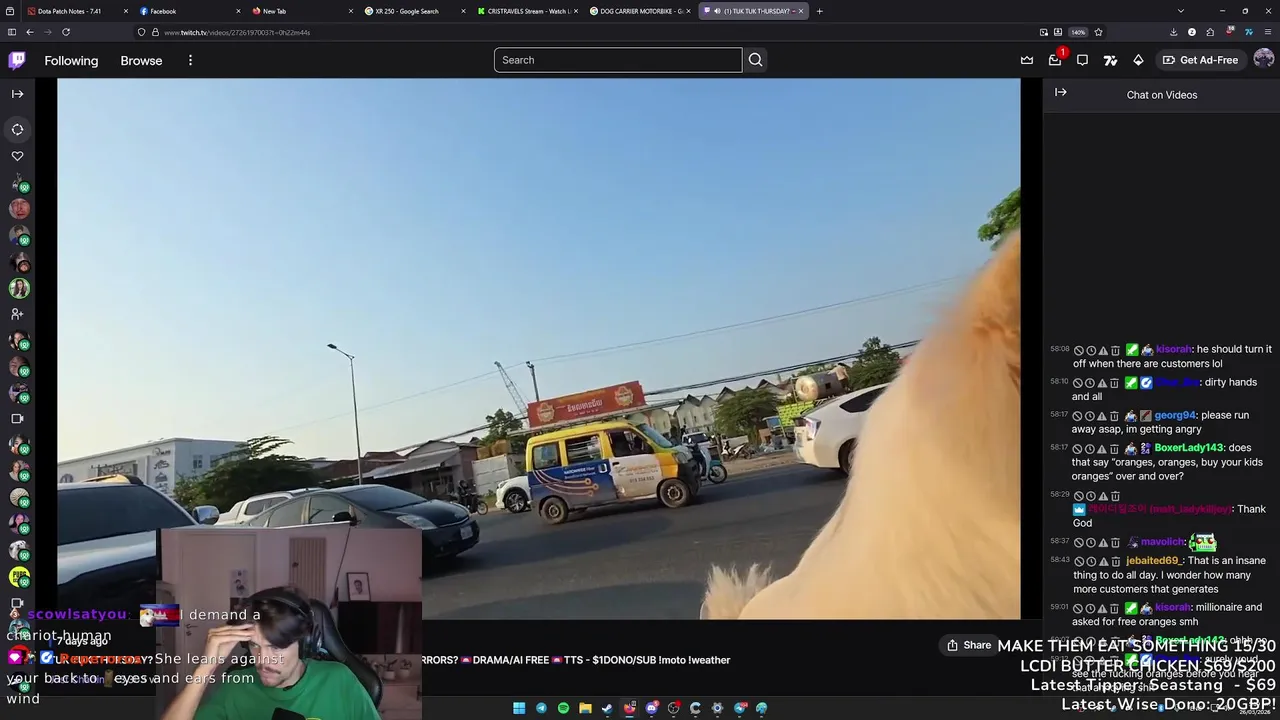The image size is (1280, 720).
Task: Open the Whispers speech bubble icon
Action: [1082, 60]
